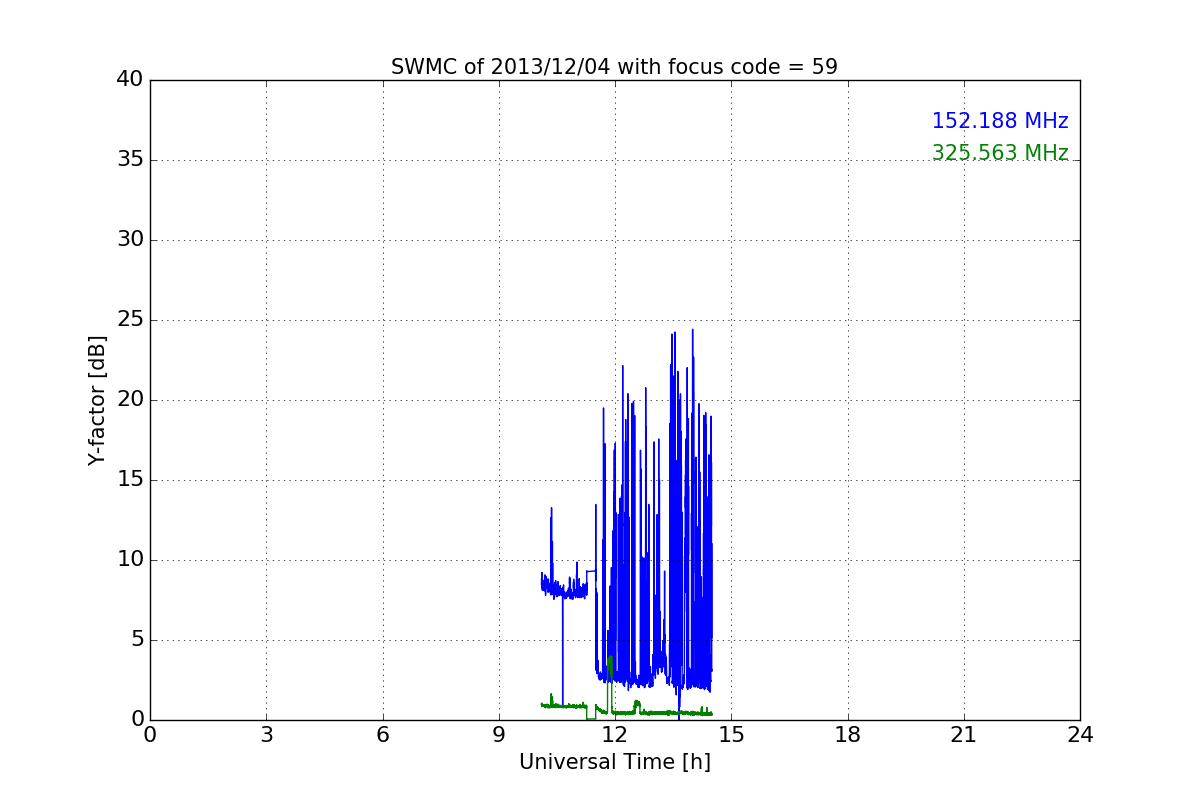Click the 'Universal Time [h]' axis label

[x=615, y=762]
